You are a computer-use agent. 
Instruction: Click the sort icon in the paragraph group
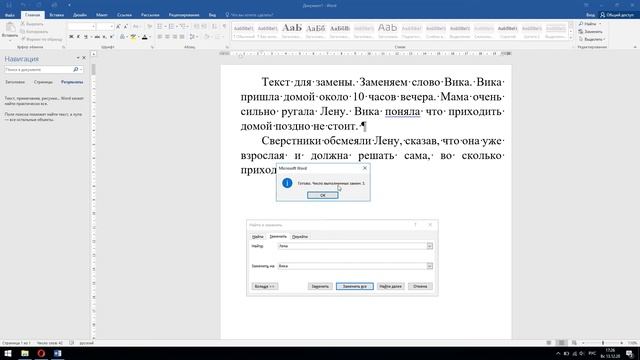(214, 26)
